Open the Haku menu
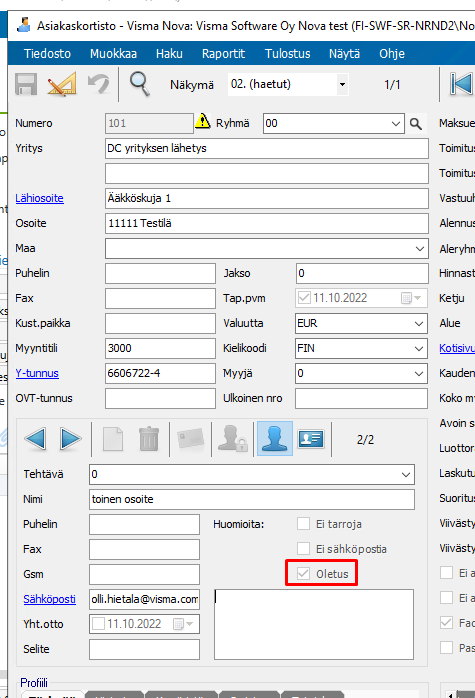This screenshot has height=698, width=475. pos(169,53)
